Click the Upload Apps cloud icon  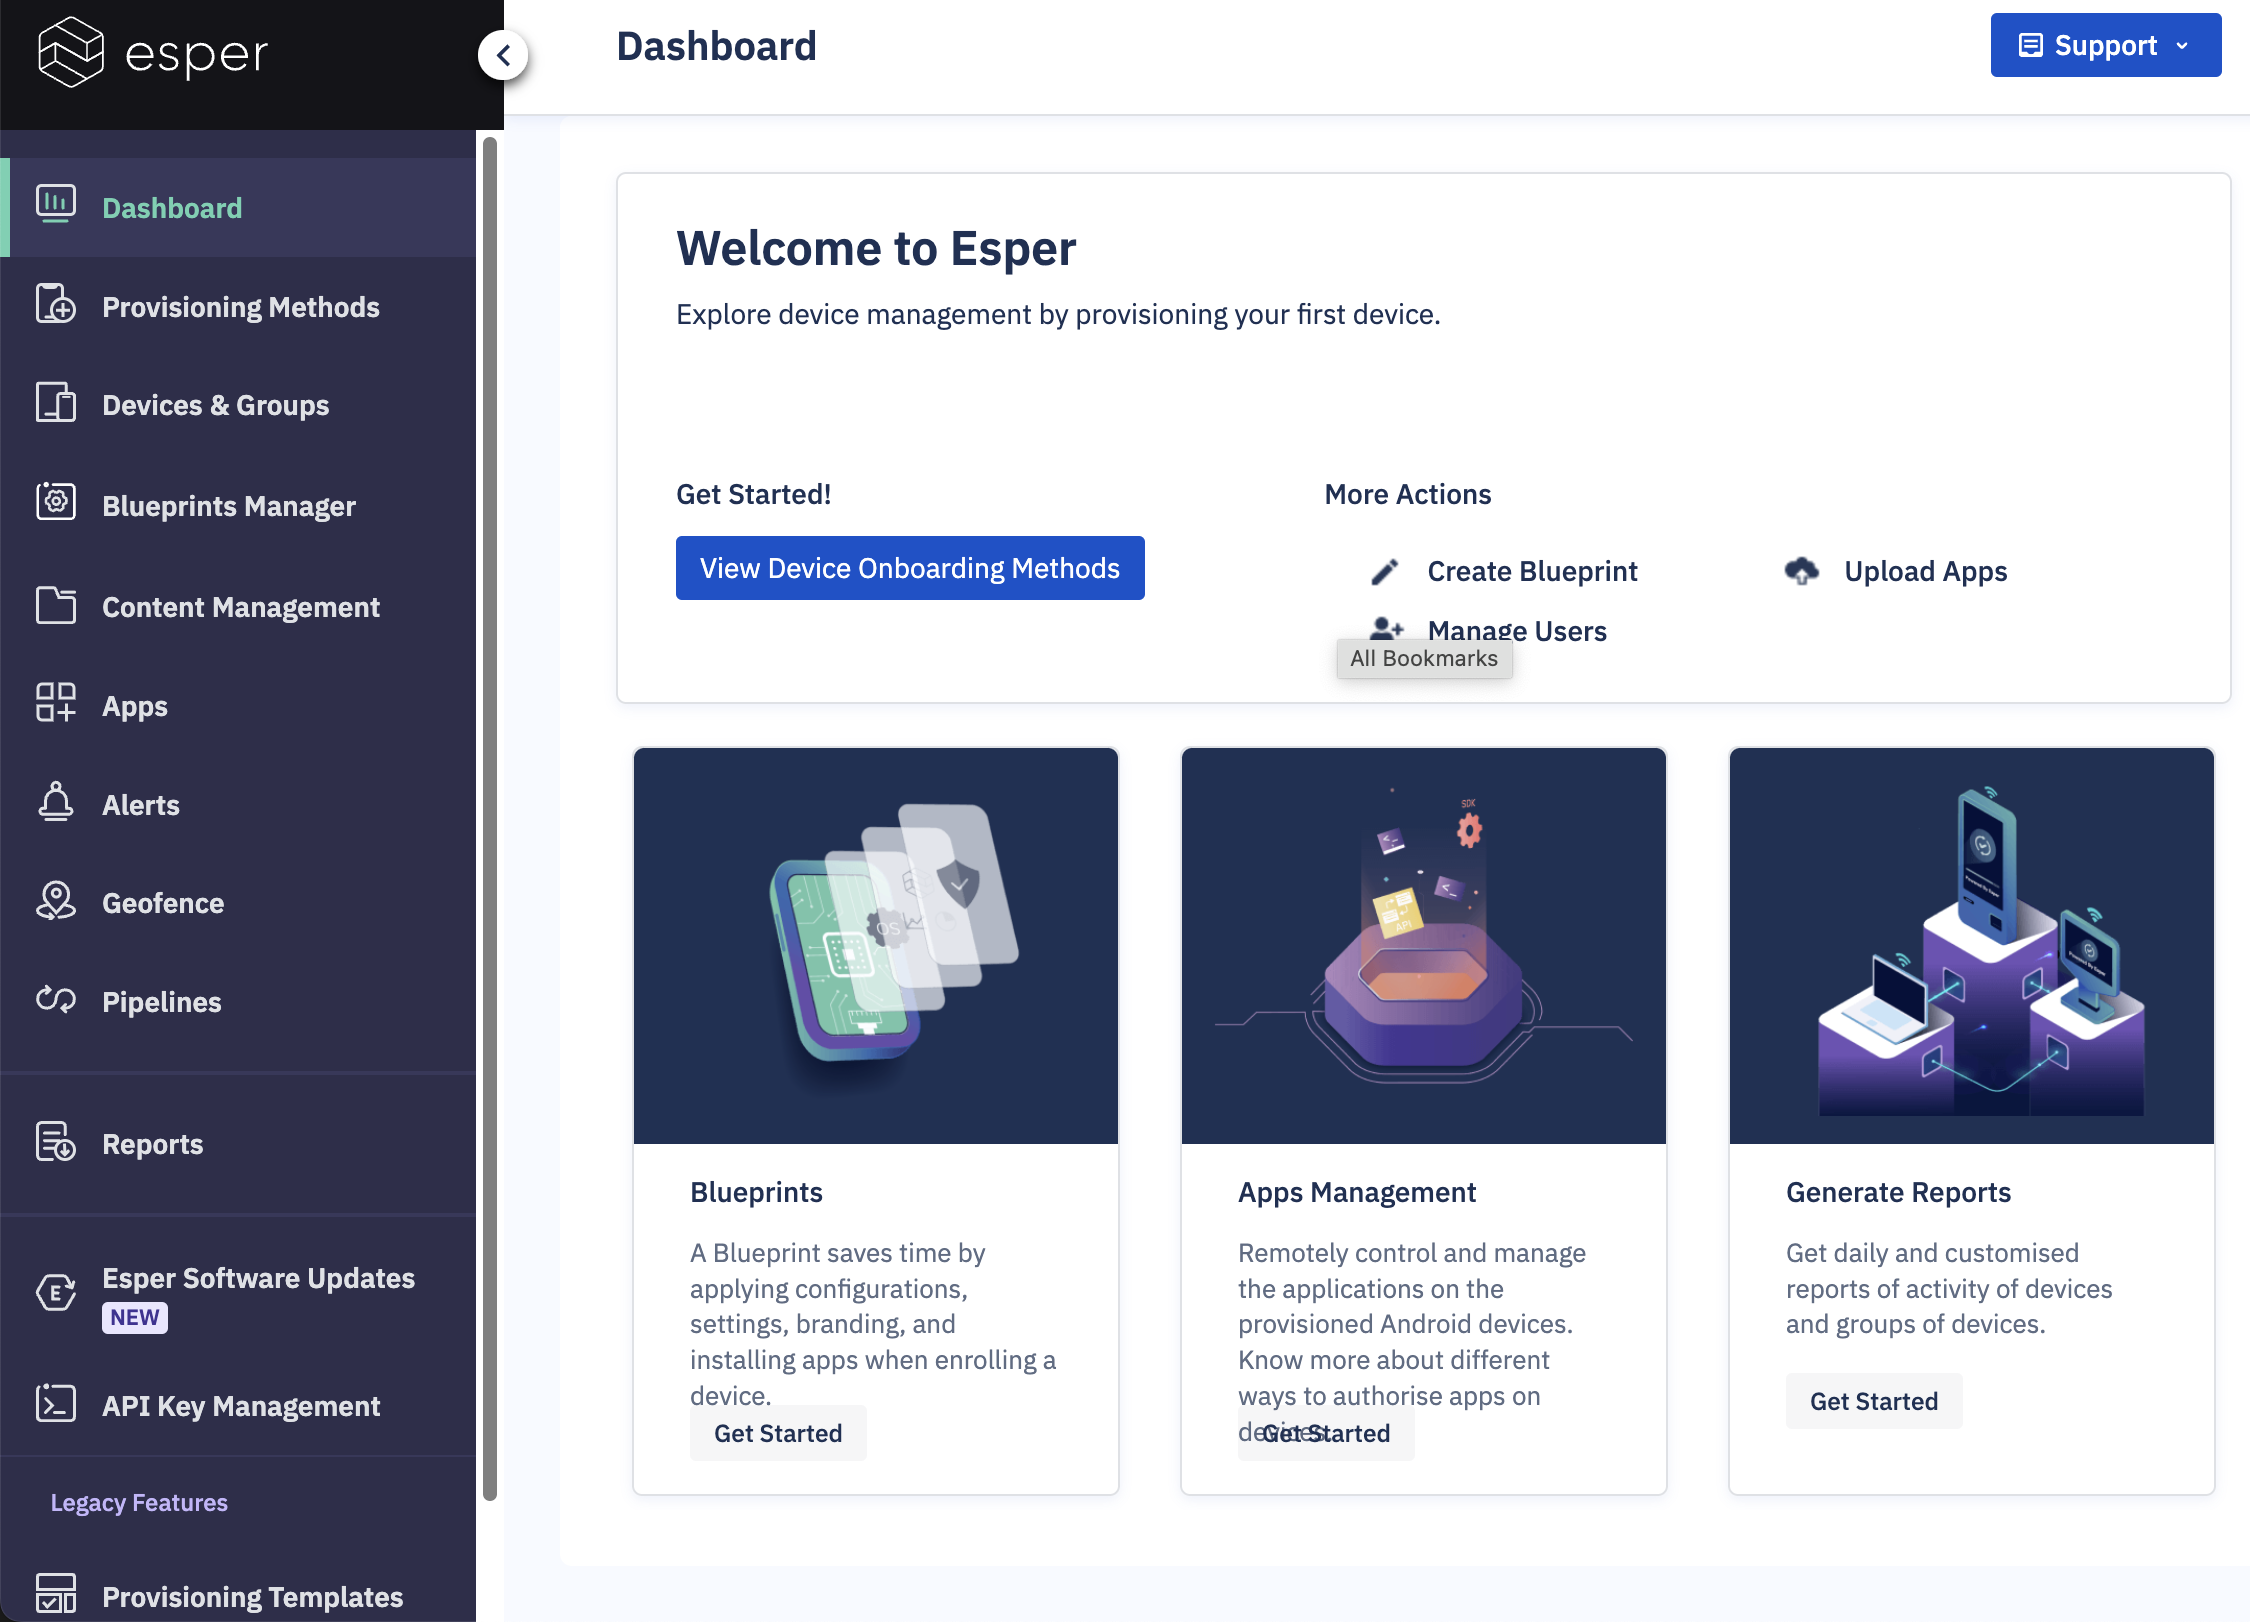tap(1801, 570)
